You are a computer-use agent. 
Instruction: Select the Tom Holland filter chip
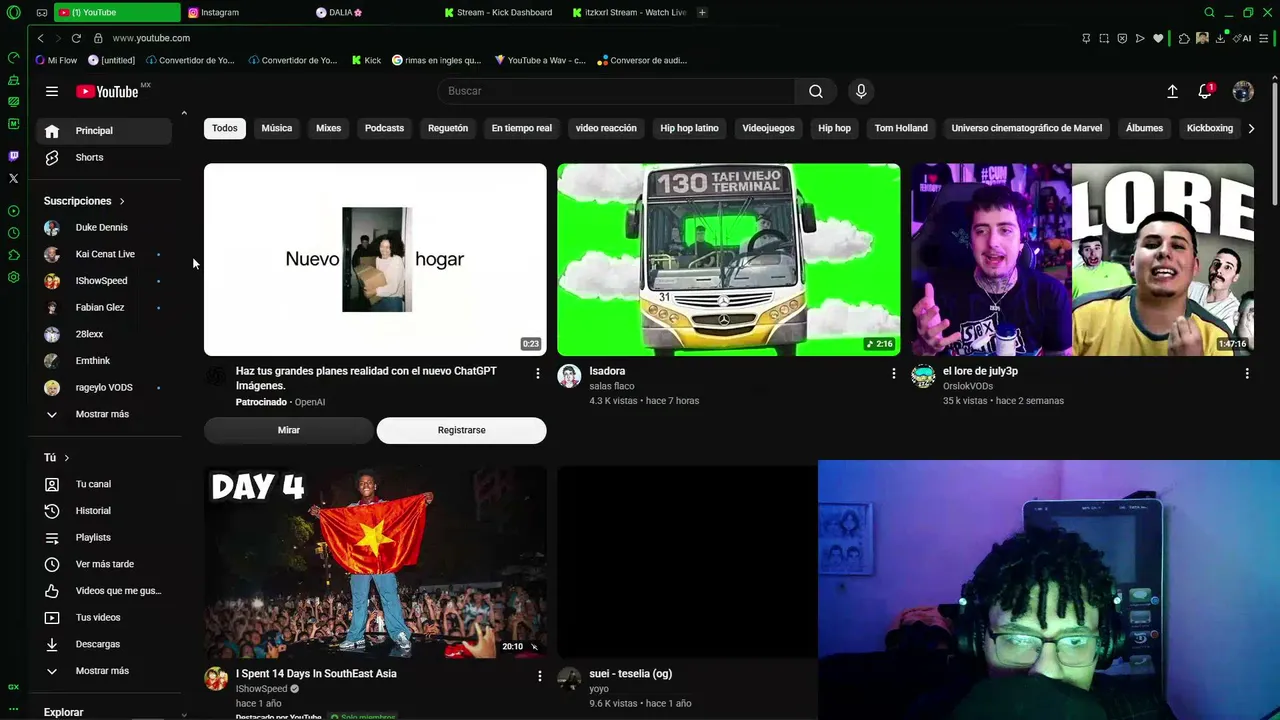tap(901, 128)
